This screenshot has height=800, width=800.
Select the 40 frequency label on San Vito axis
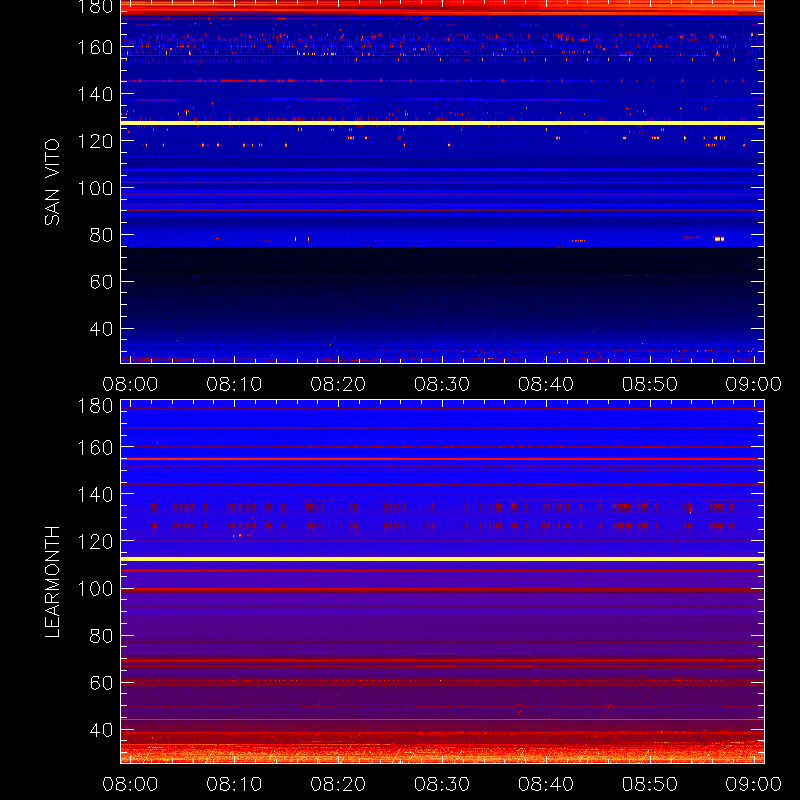(101, 329)
